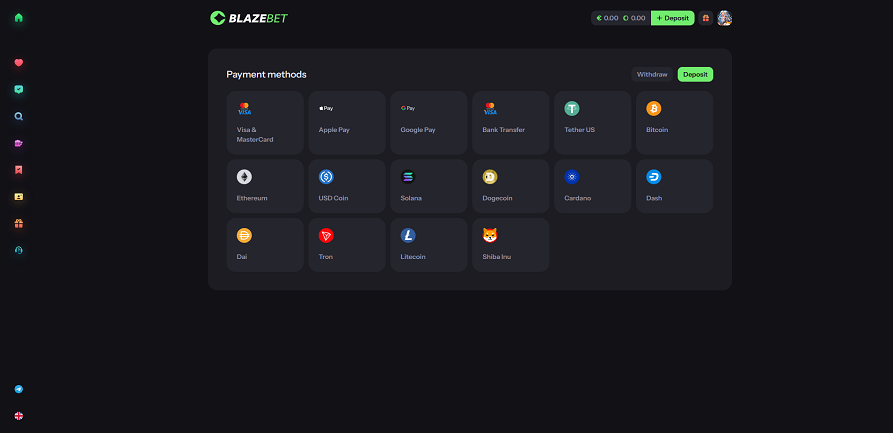Select Tether US payment option

593,122
